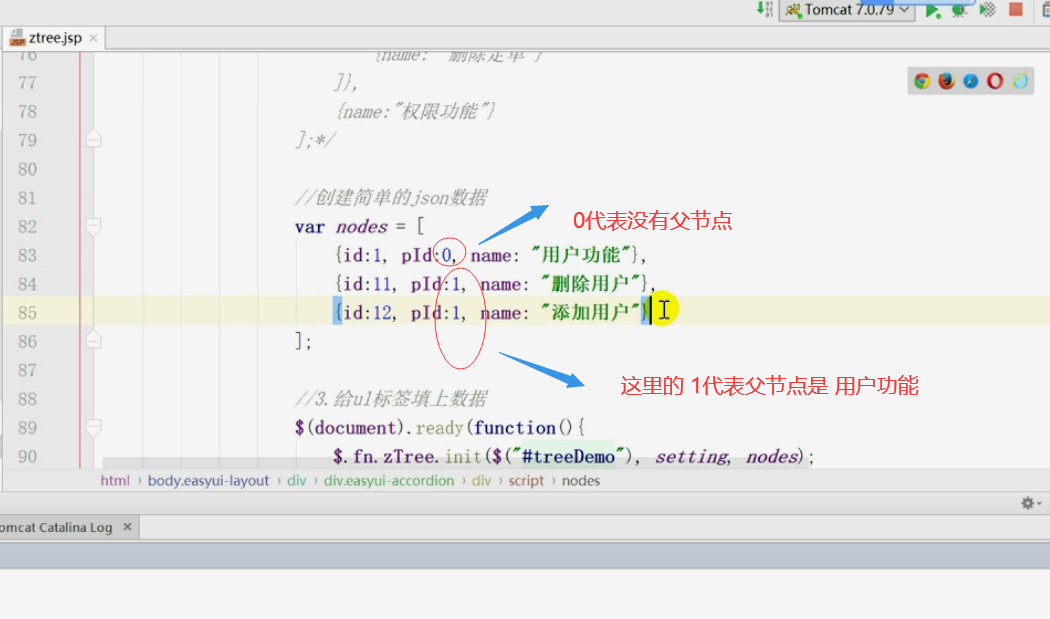Click first div breadcrumb after body
The height and width of the screenshot is (619, 1050).
[x=297, y=480]
